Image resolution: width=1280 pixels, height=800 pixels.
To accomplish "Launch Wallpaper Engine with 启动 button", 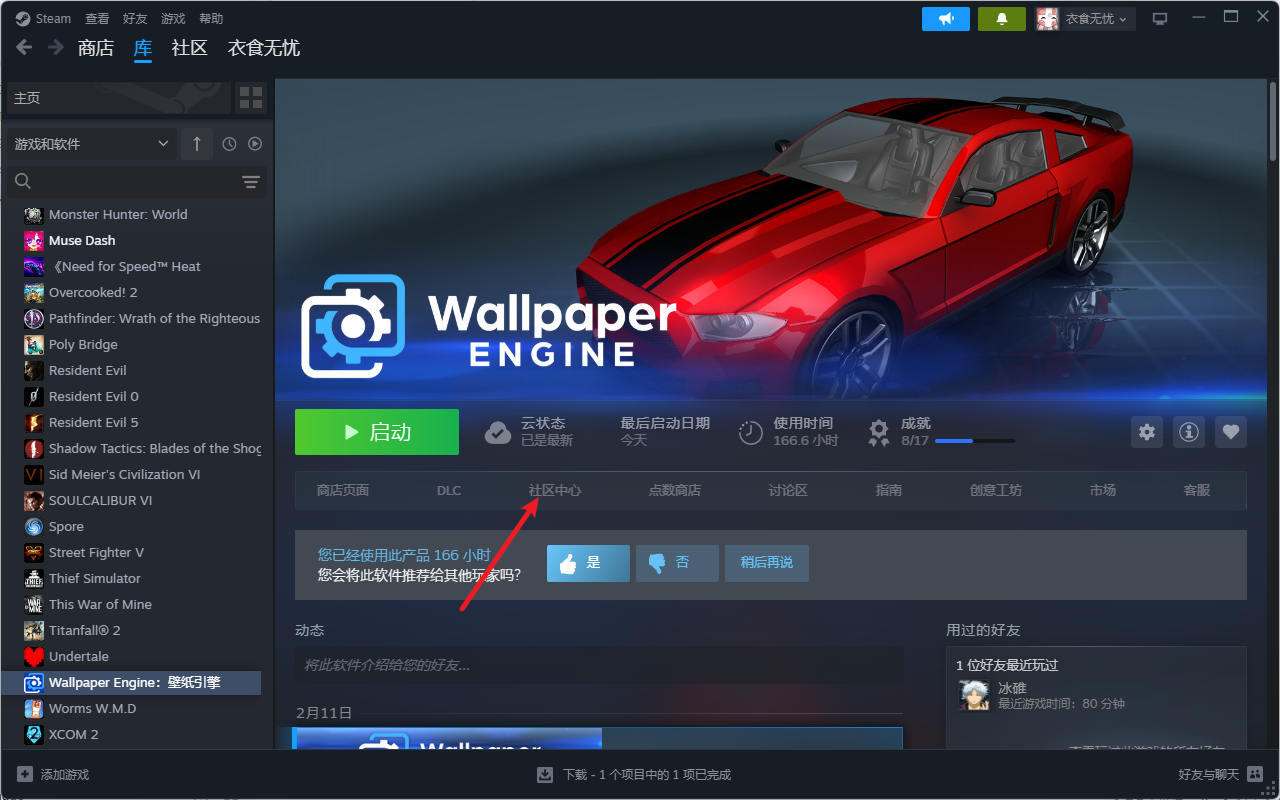I will pyautogui.click(x=377, y=432).
